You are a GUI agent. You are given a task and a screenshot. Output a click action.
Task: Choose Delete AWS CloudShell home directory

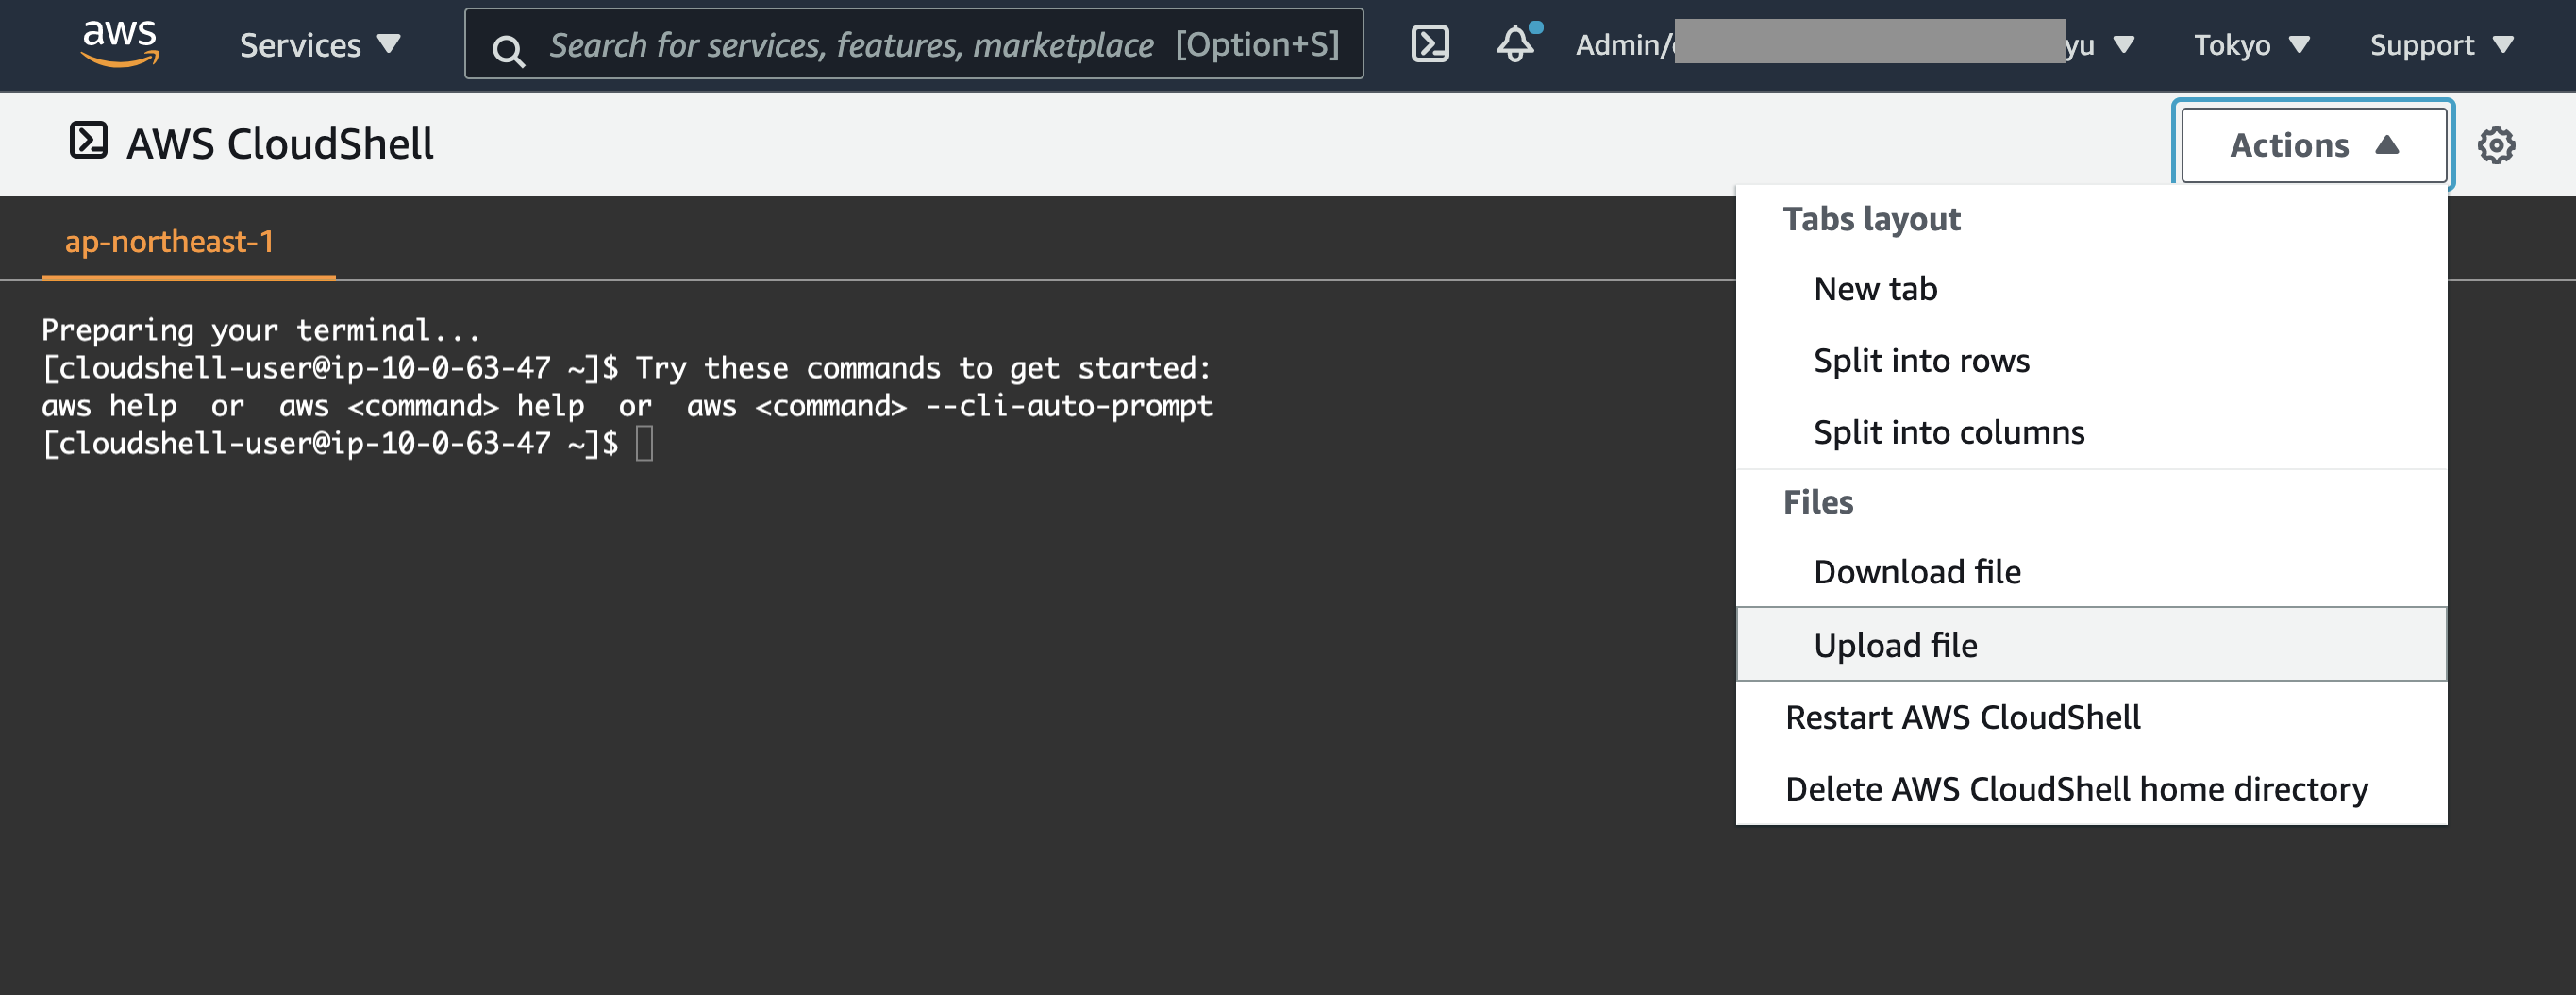click(x=2091, y=789)
